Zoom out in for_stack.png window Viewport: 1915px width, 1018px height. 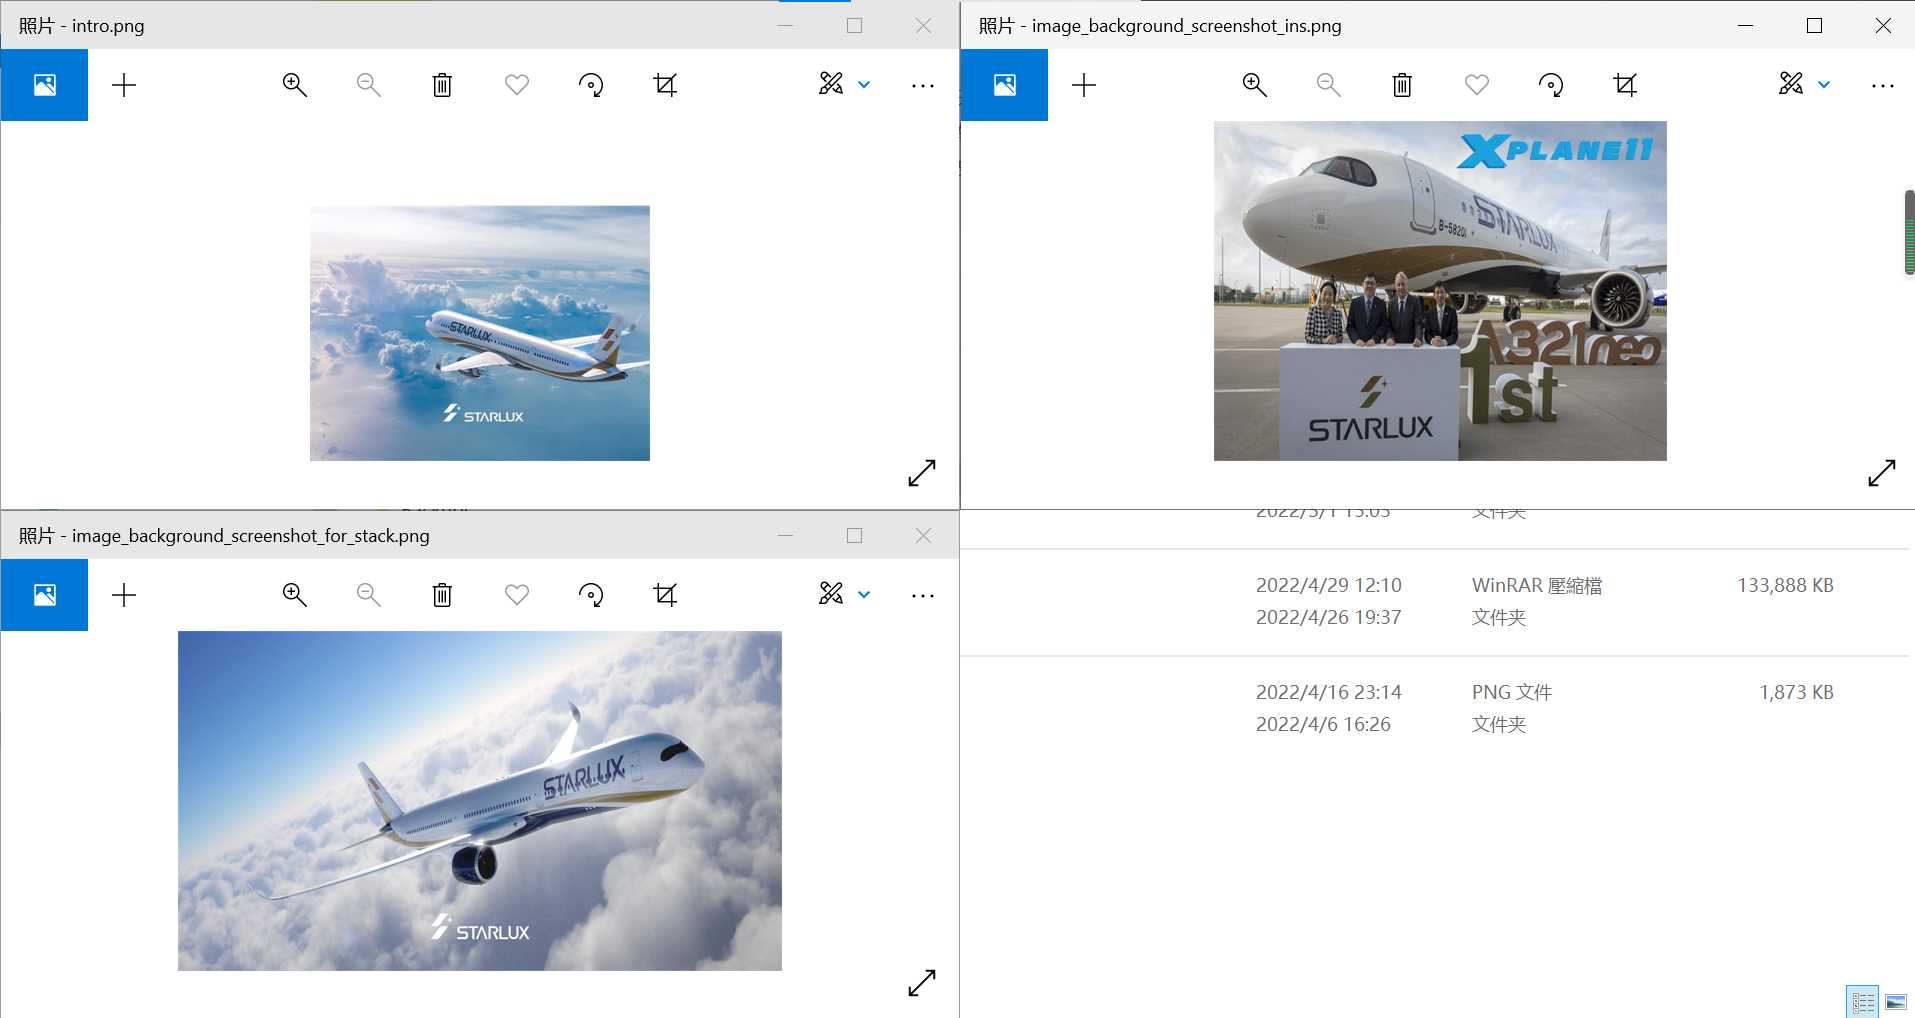pos(368,595)
